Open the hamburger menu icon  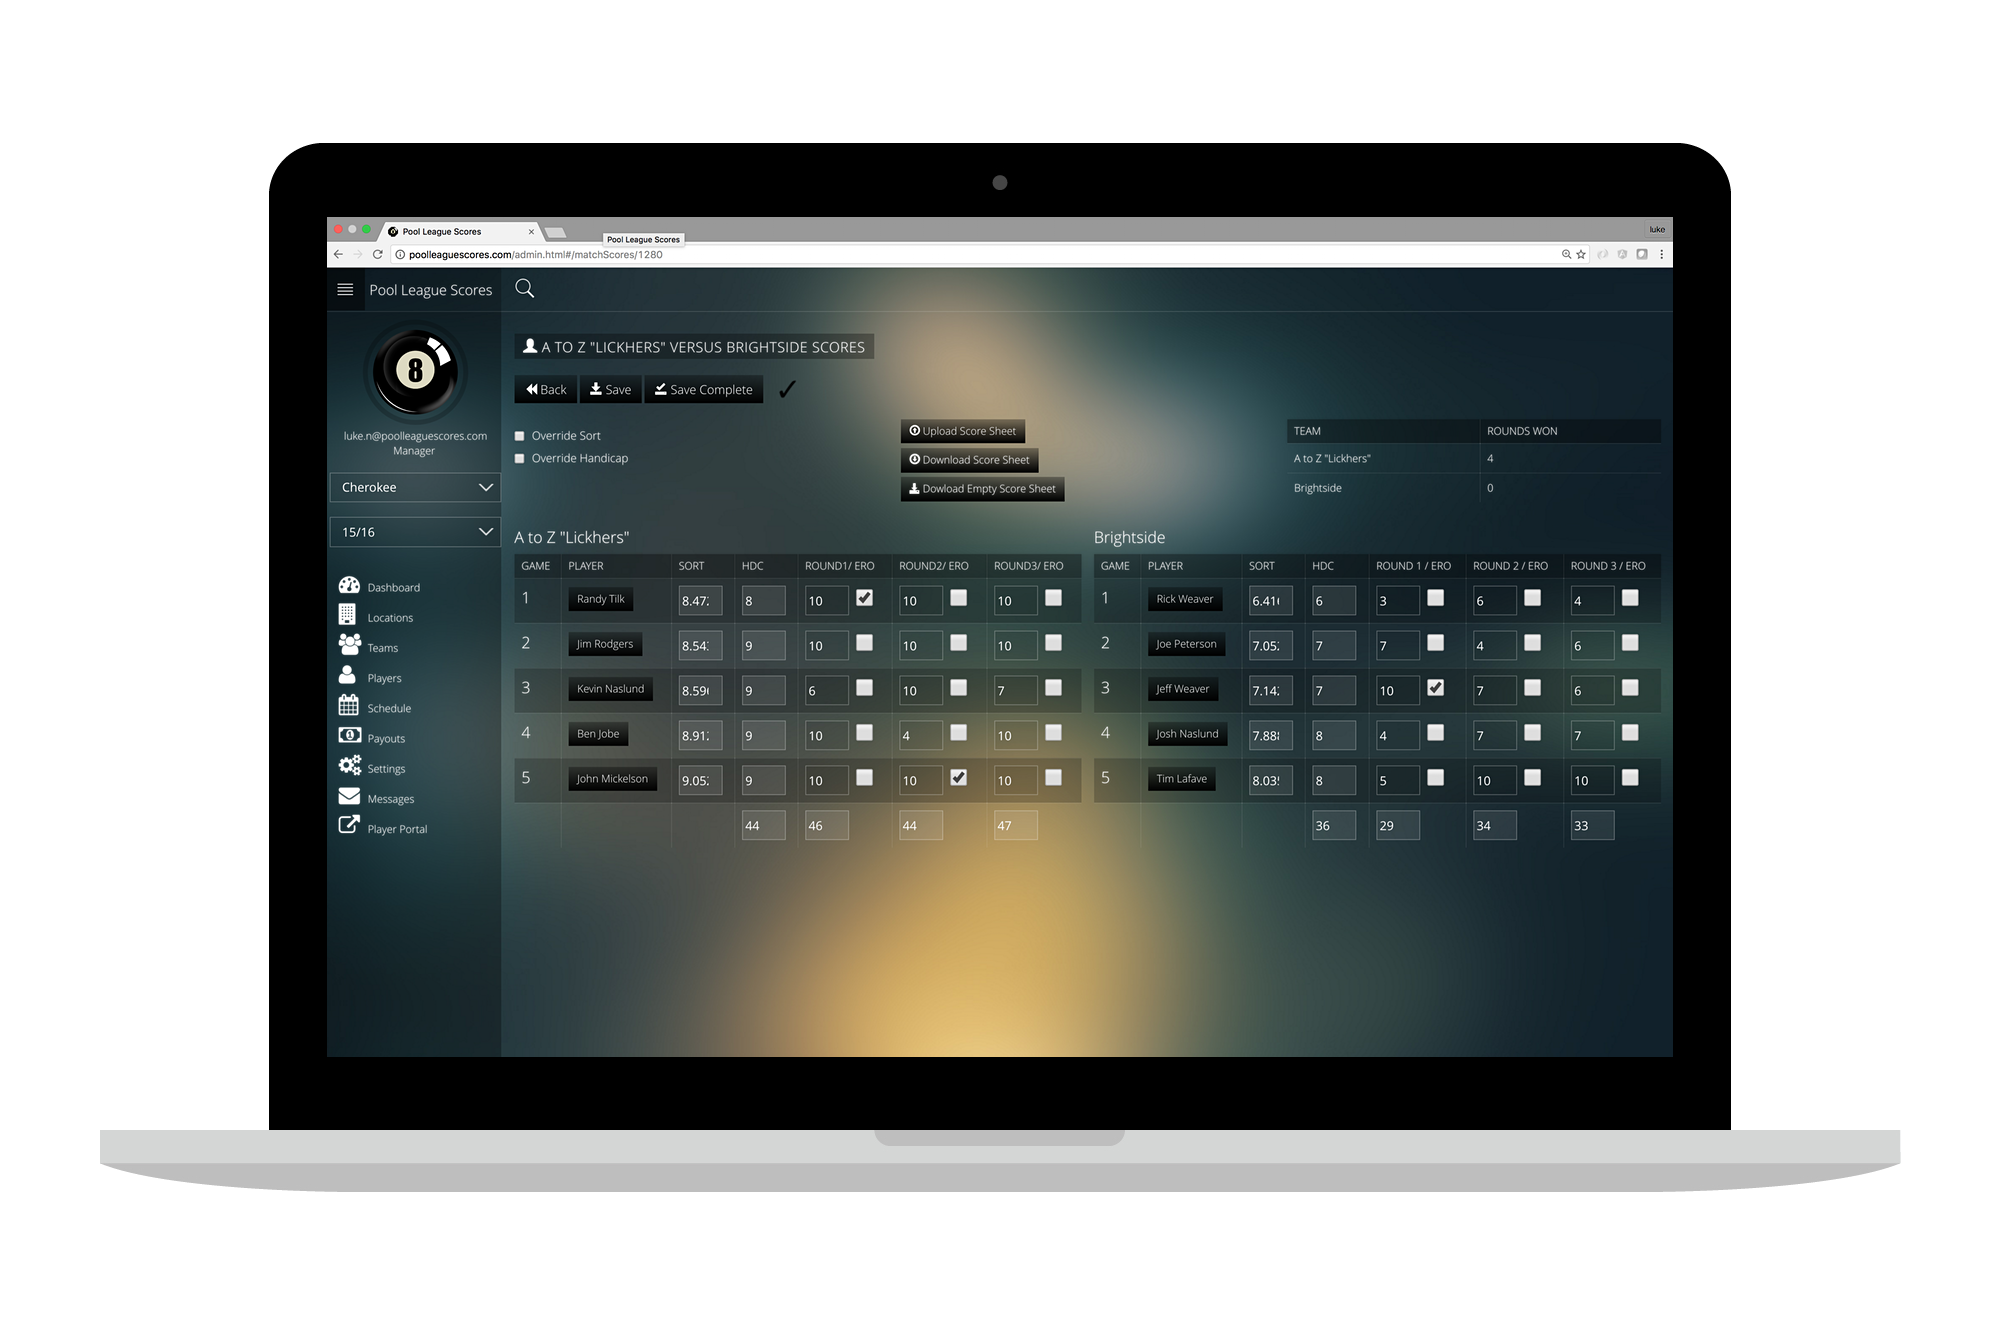tap(345, 290)
